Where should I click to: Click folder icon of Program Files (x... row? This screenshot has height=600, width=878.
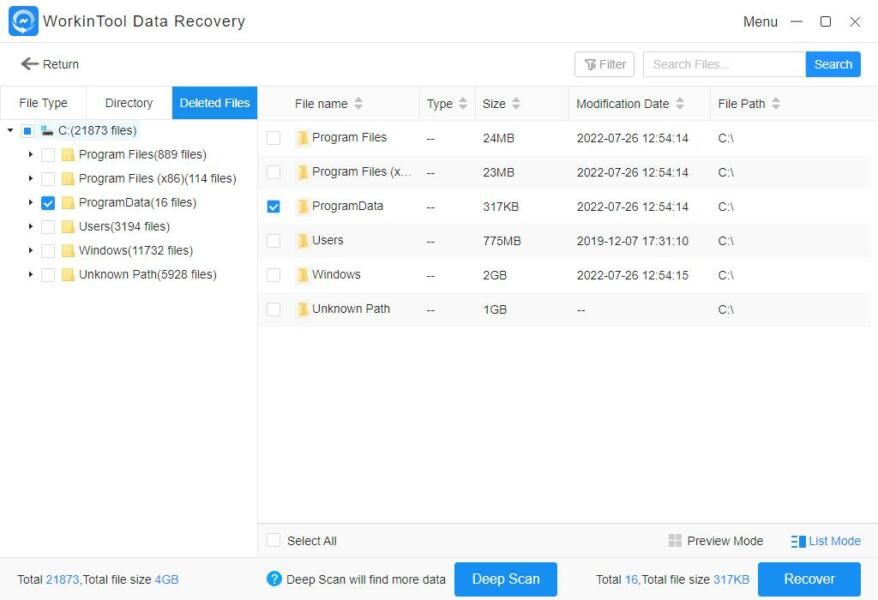pos(302,172)
